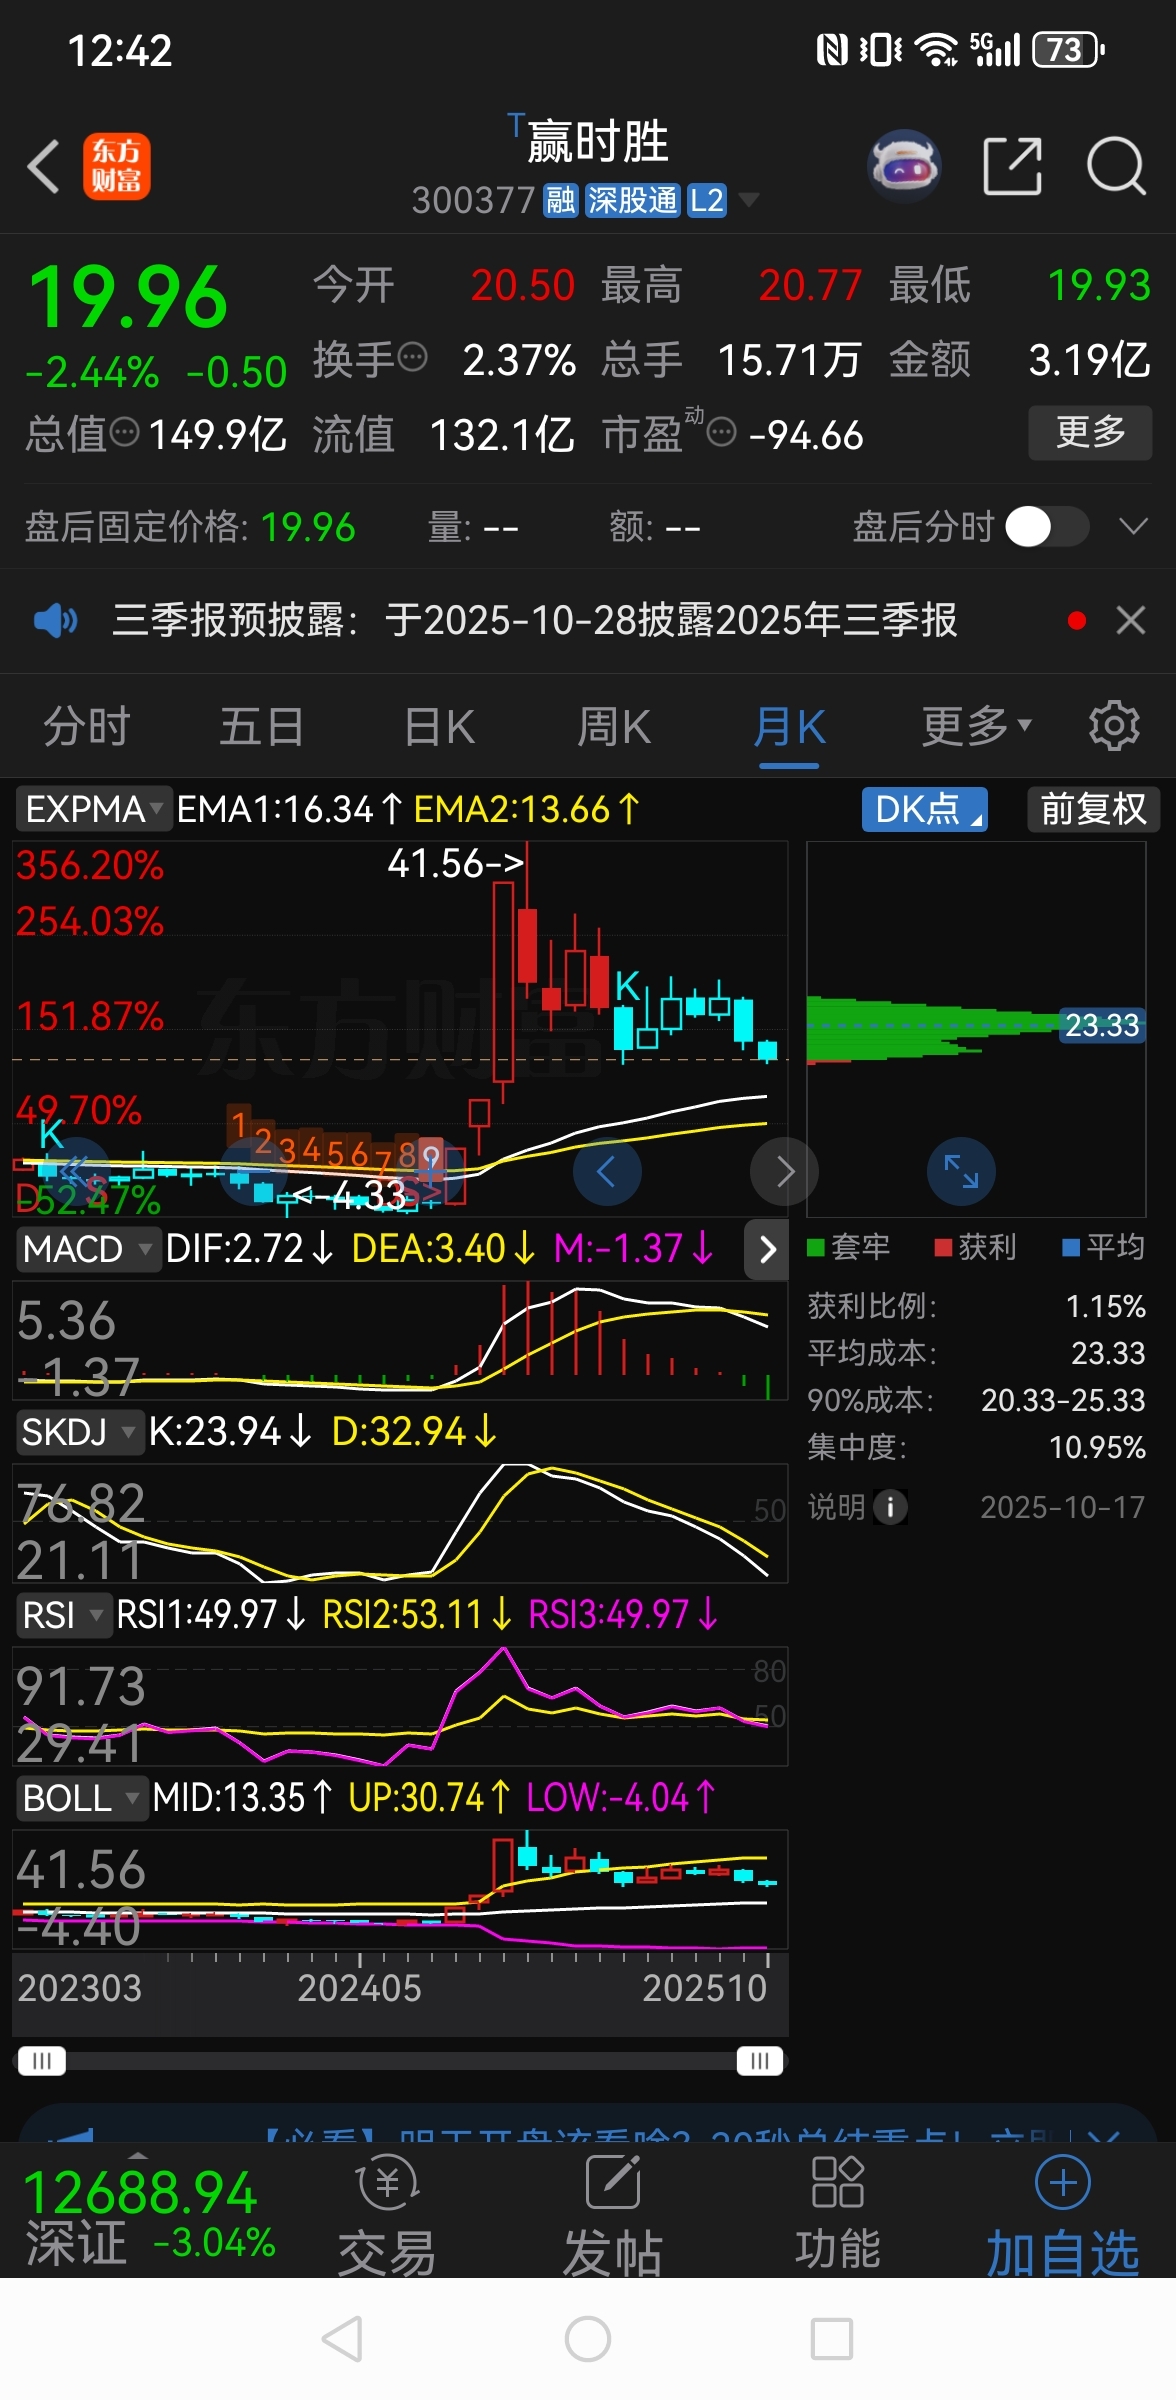The image size is (1176, 2400).
Task: Switch to 分时 tab
Action: (87, 726)
